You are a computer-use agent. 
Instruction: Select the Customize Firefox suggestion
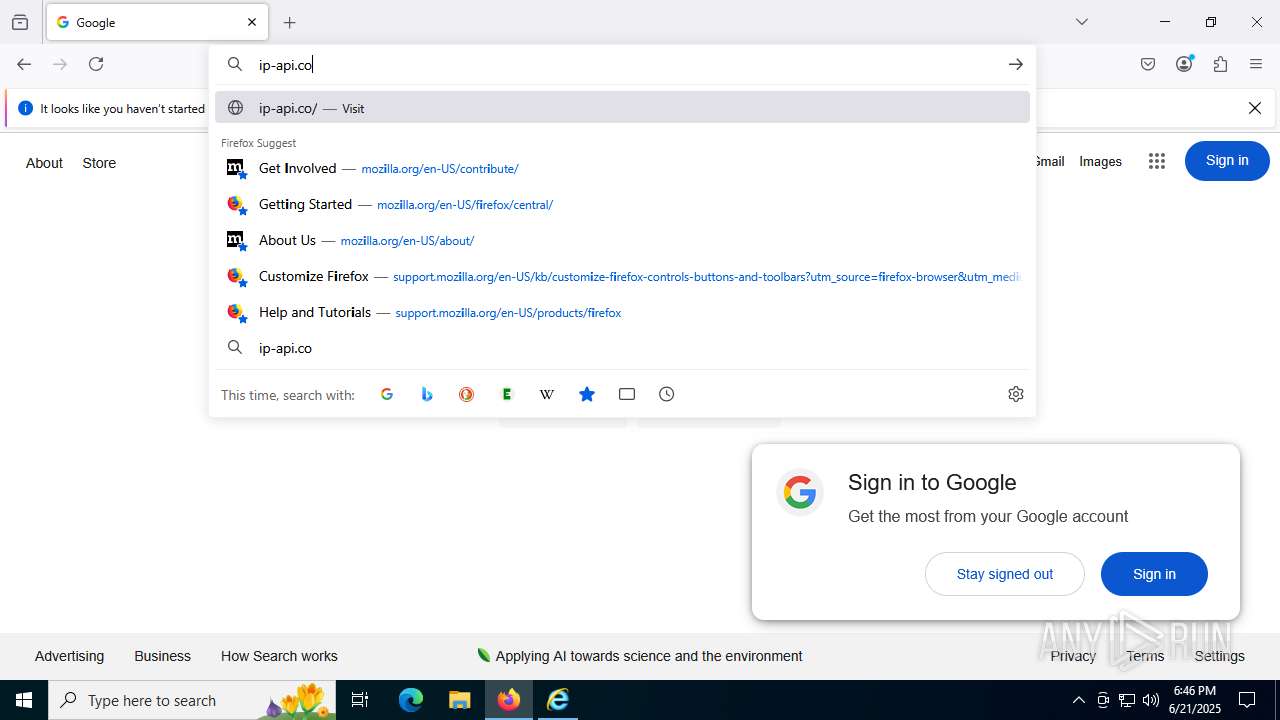tap(622, 276)
